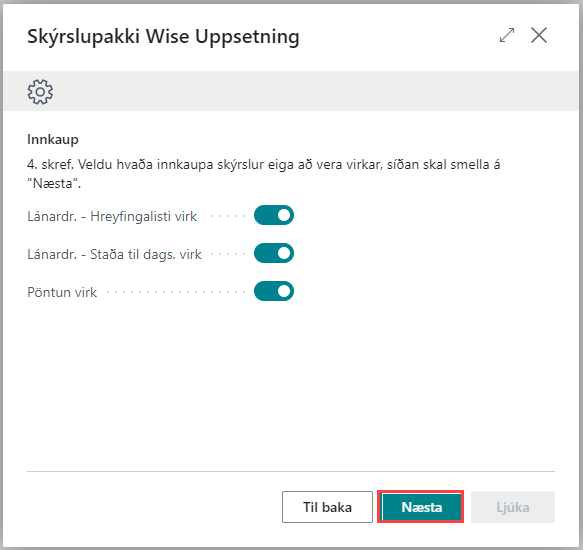This screenshot has width=583, height=550.
Task: Toggle Lánardr. - Hreyfingalisti virk switch
Action: coord(274,215)
